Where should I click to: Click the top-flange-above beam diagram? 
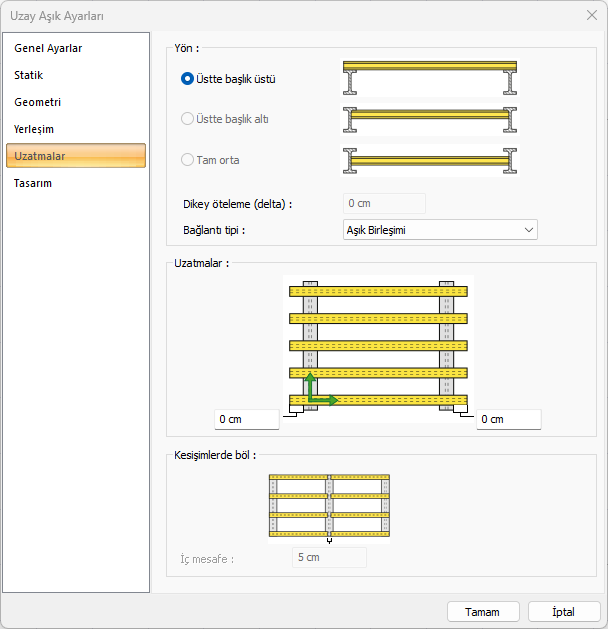click(x=429, y=78)
